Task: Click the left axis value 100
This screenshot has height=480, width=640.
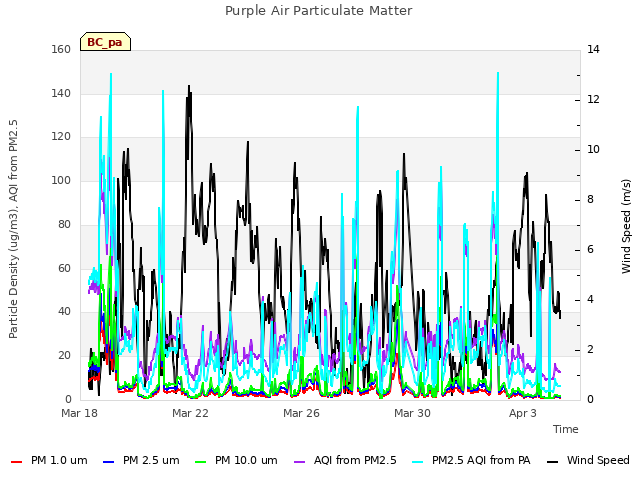Action: [x=61, y=180]
